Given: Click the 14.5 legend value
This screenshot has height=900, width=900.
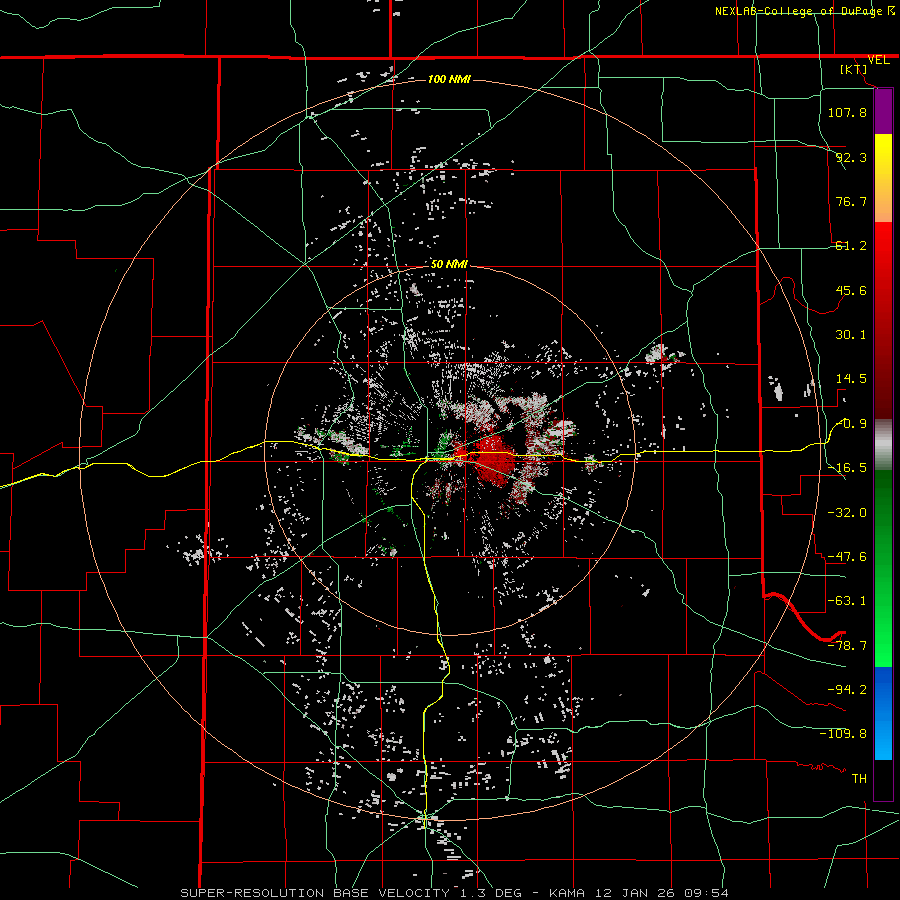Looking at the screenshot, I should click(x=851, y=379).
